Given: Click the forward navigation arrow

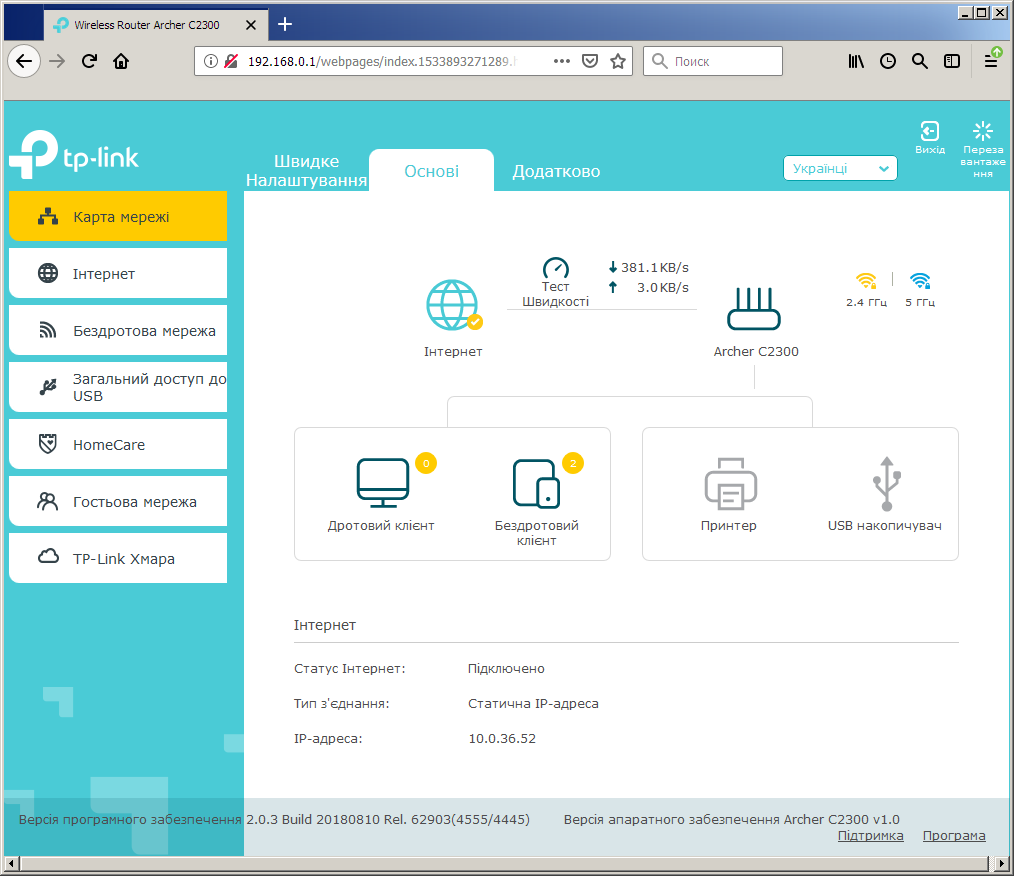Looking at the screenshot, I should pyautogui.click(x=57, y=61).
